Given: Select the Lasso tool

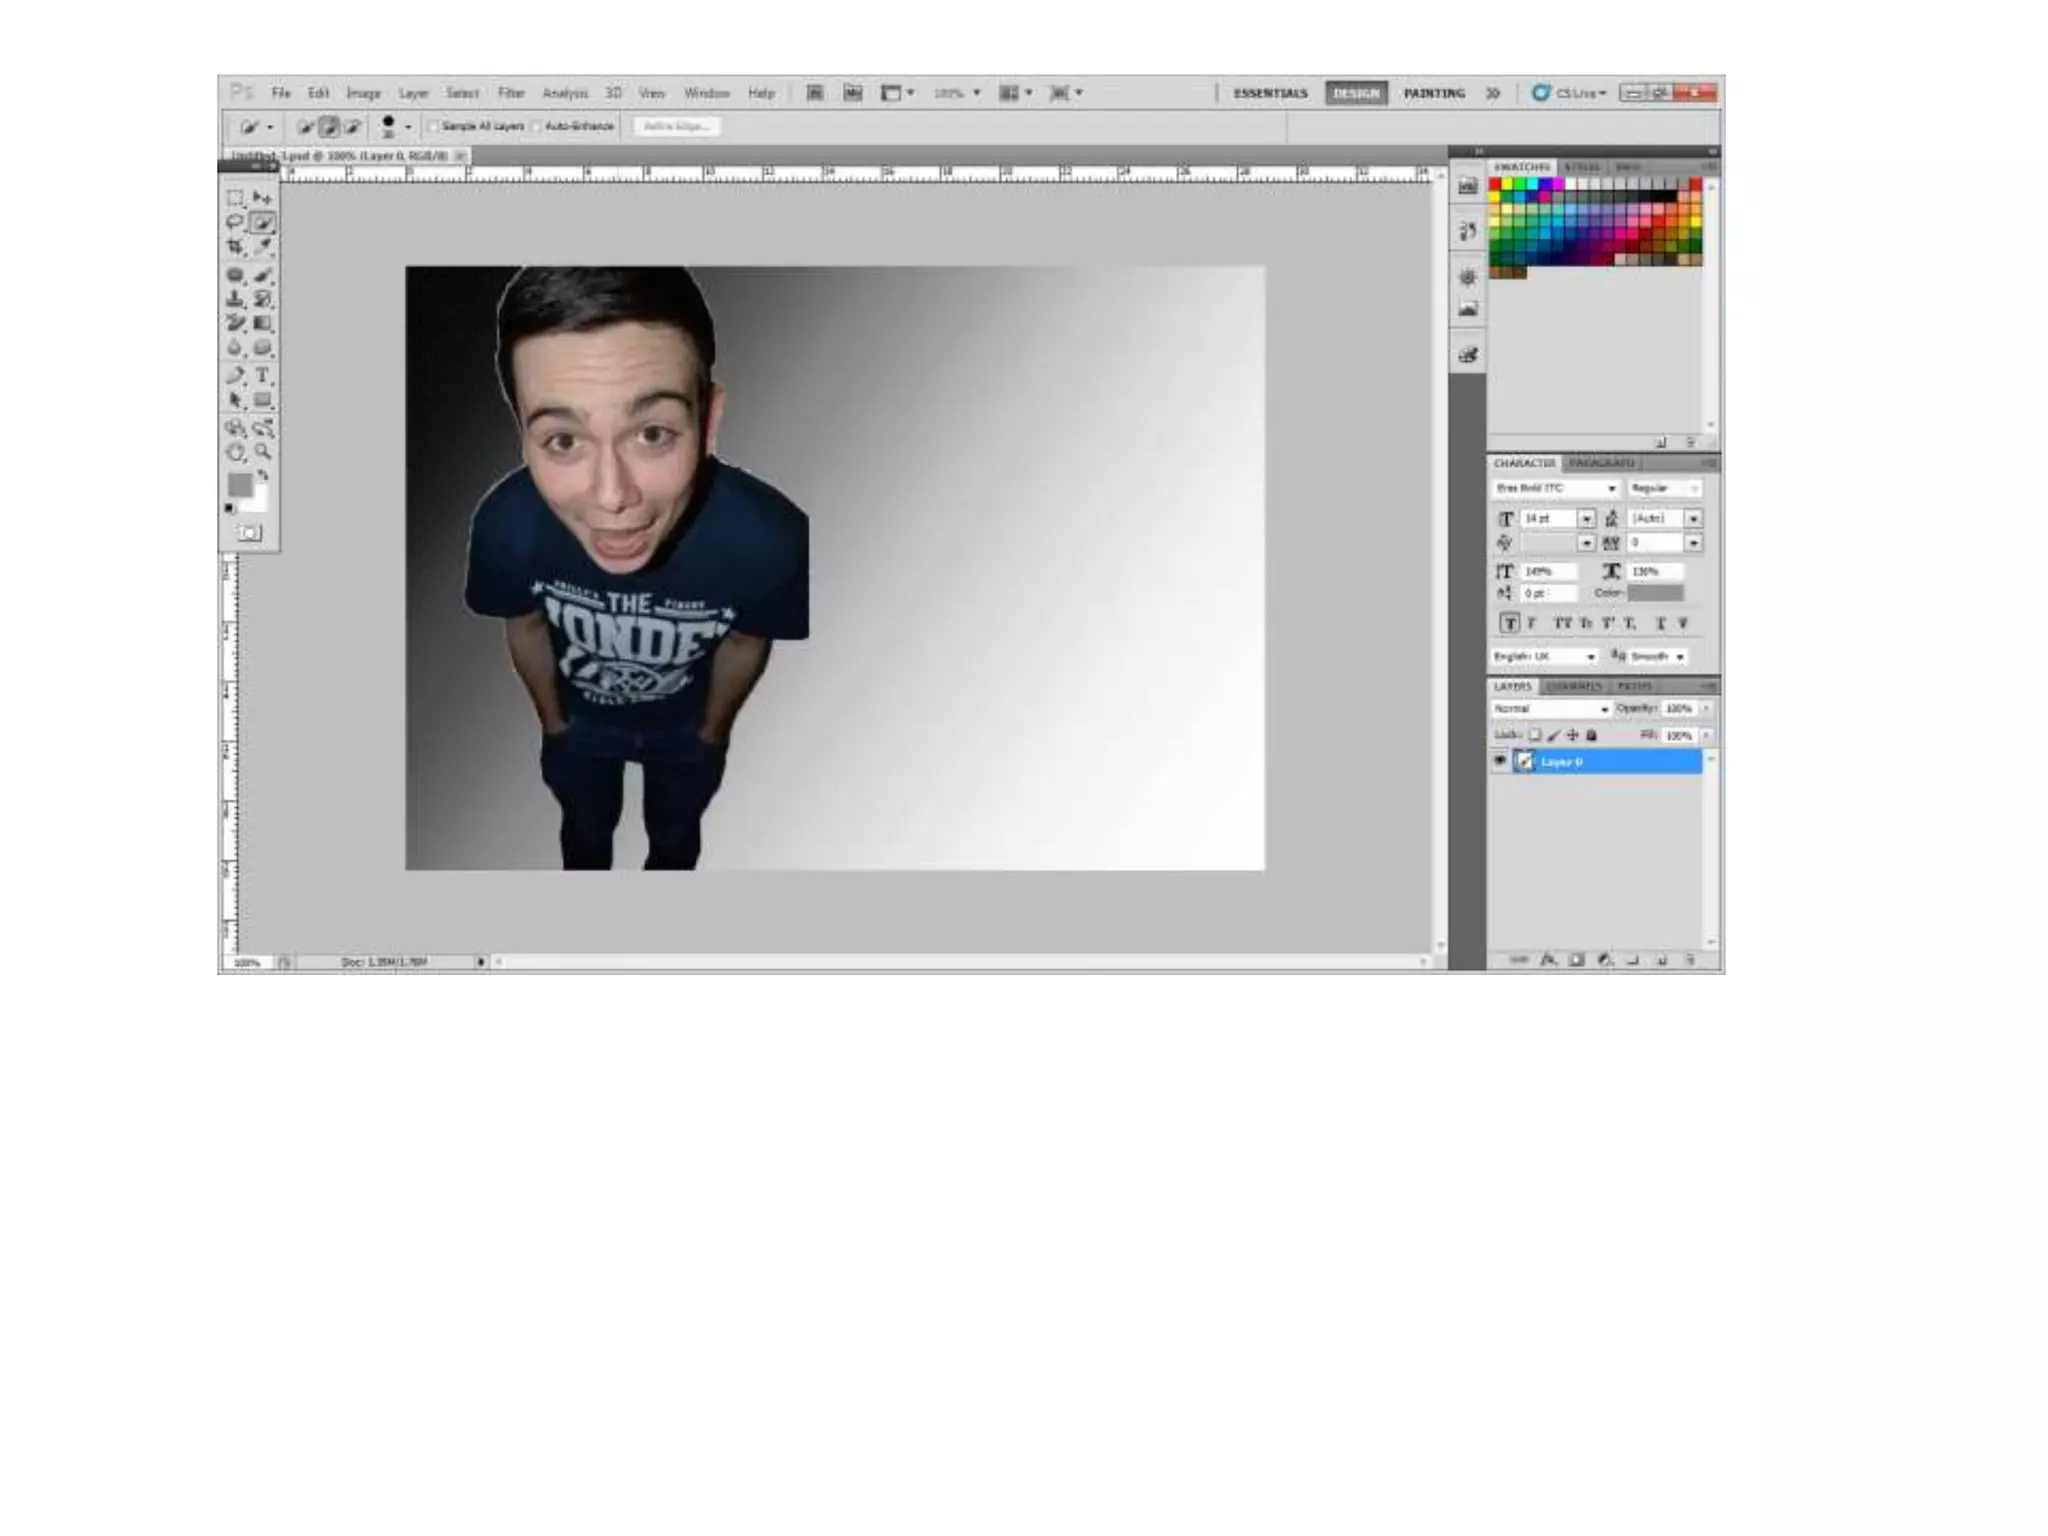Looking at the screenshot, I should click(x=235, y=222).
